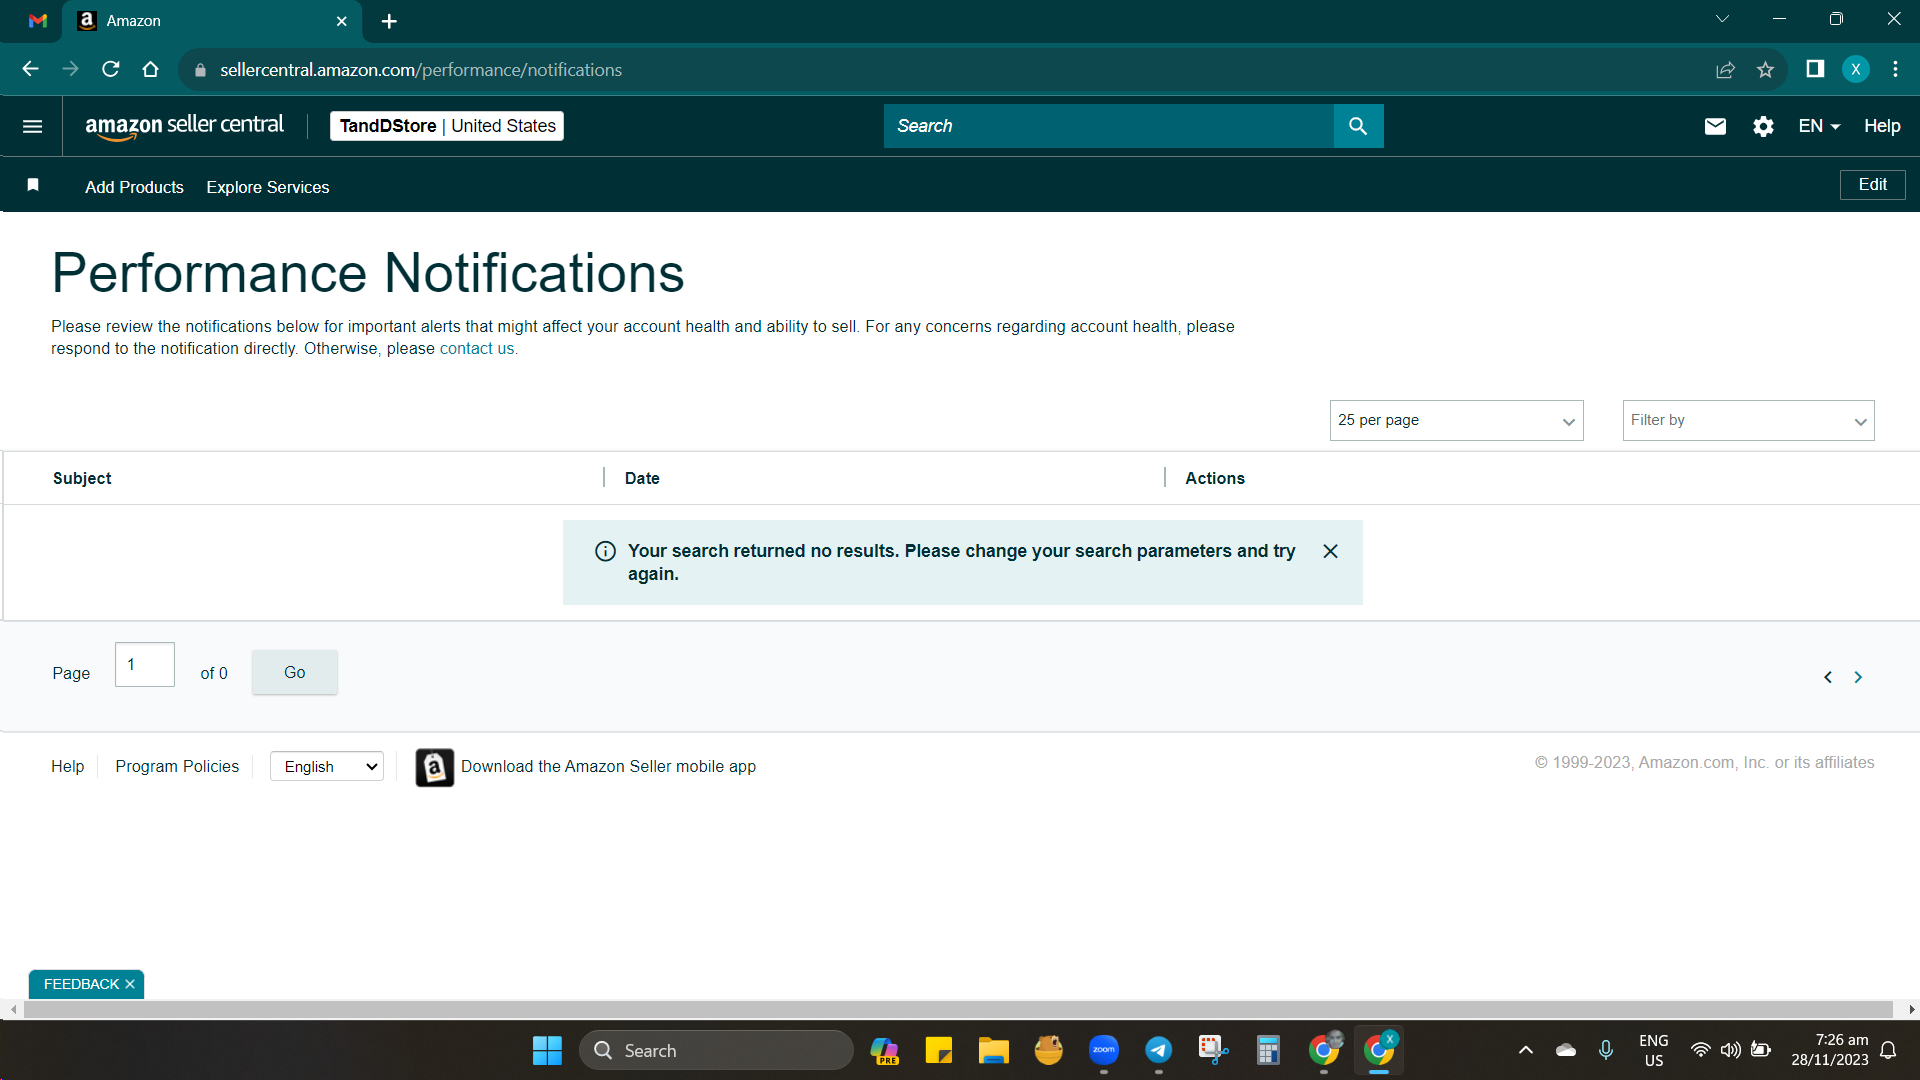
Task: Open the TandDStore United States account switcher
Action: tap(447, 126)
